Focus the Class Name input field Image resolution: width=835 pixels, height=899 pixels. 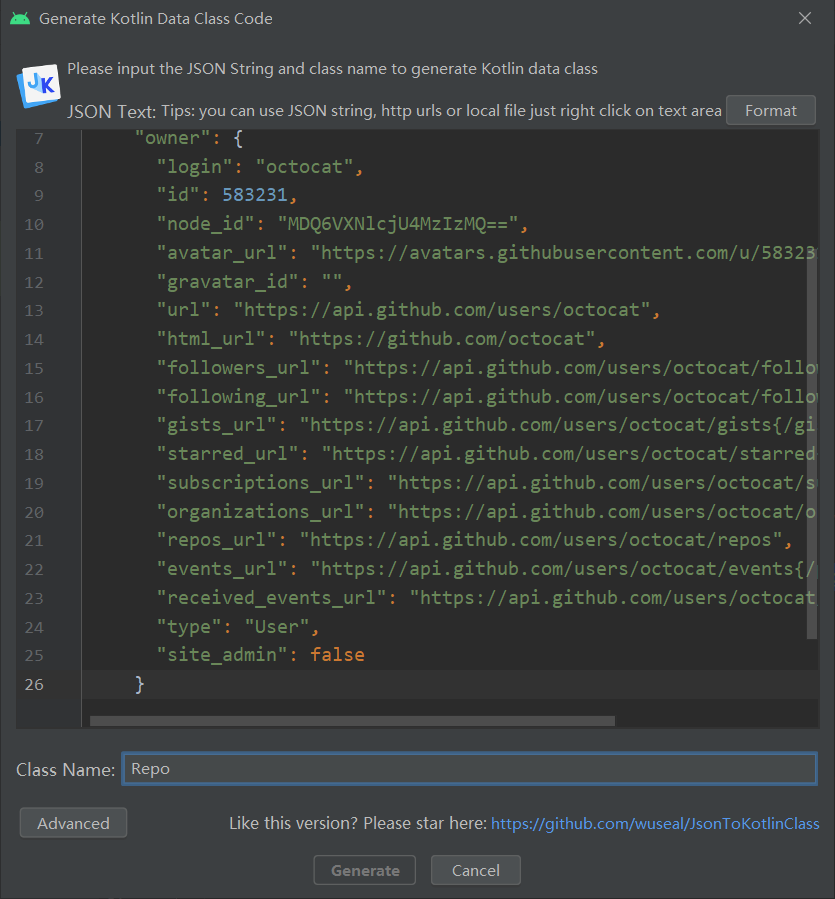[x=469, y=768]
